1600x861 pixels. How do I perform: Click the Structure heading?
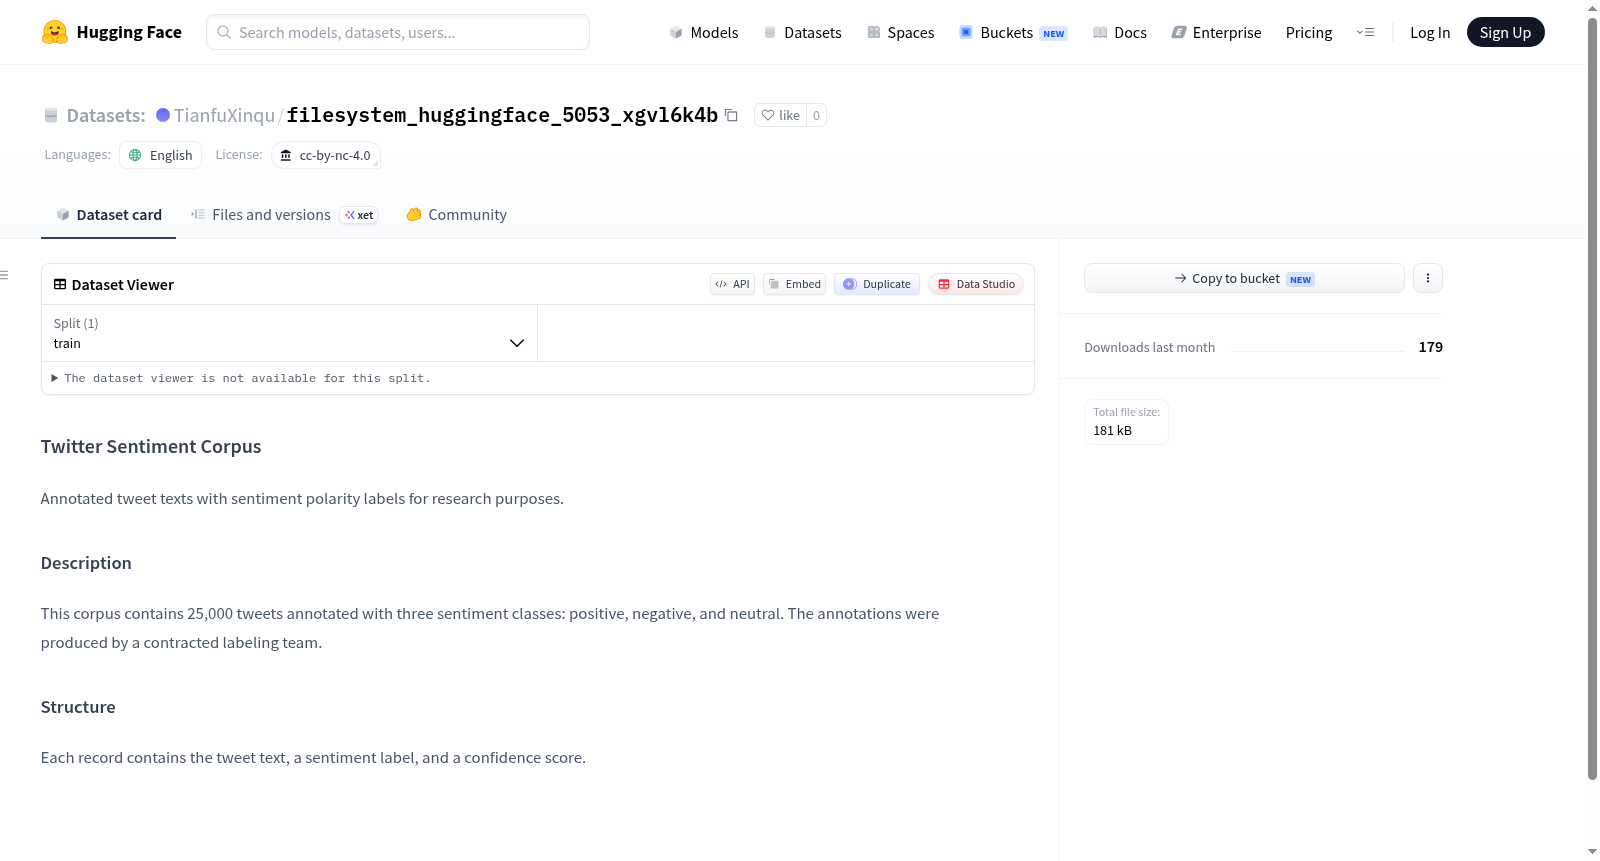[78, 707]
